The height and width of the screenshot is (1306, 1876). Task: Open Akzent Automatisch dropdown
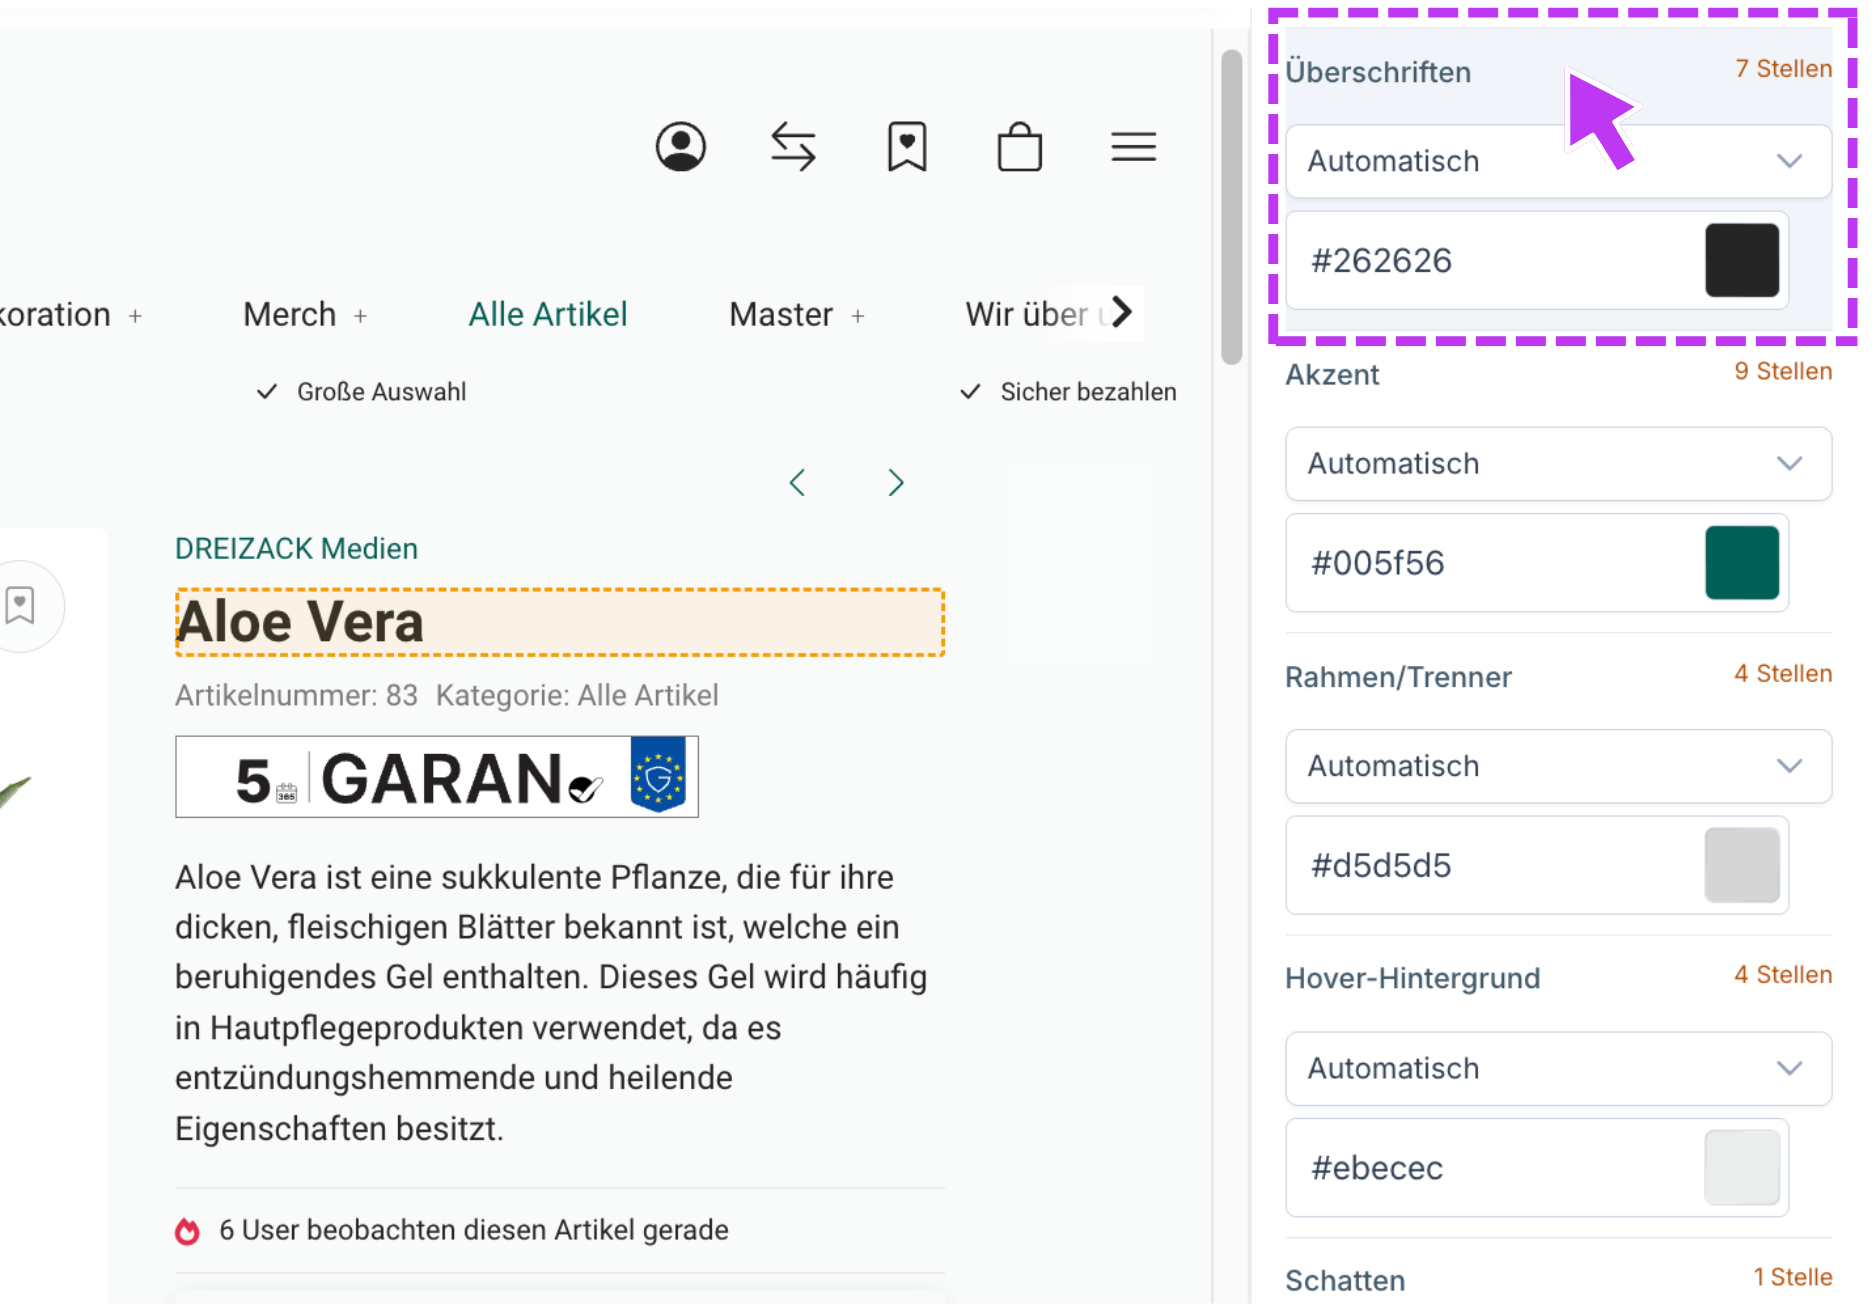[1558, 464]
